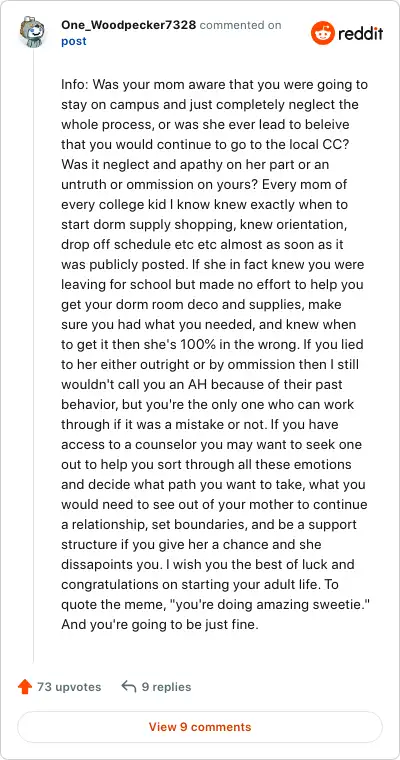Click the word 'Info:' starting the comment

[x=75, y=85]
